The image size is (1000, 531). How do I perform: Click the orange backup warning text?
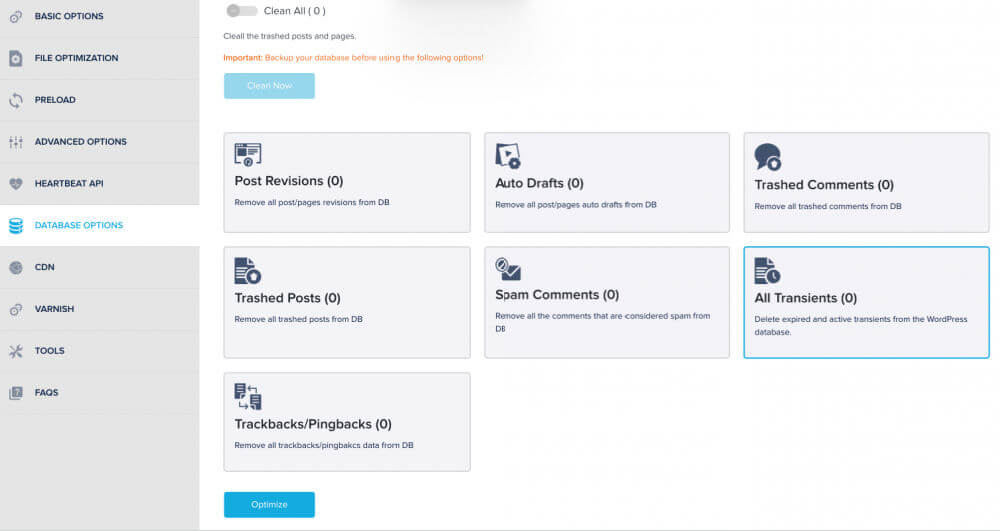pyautogui.click(x=353, y=58)
